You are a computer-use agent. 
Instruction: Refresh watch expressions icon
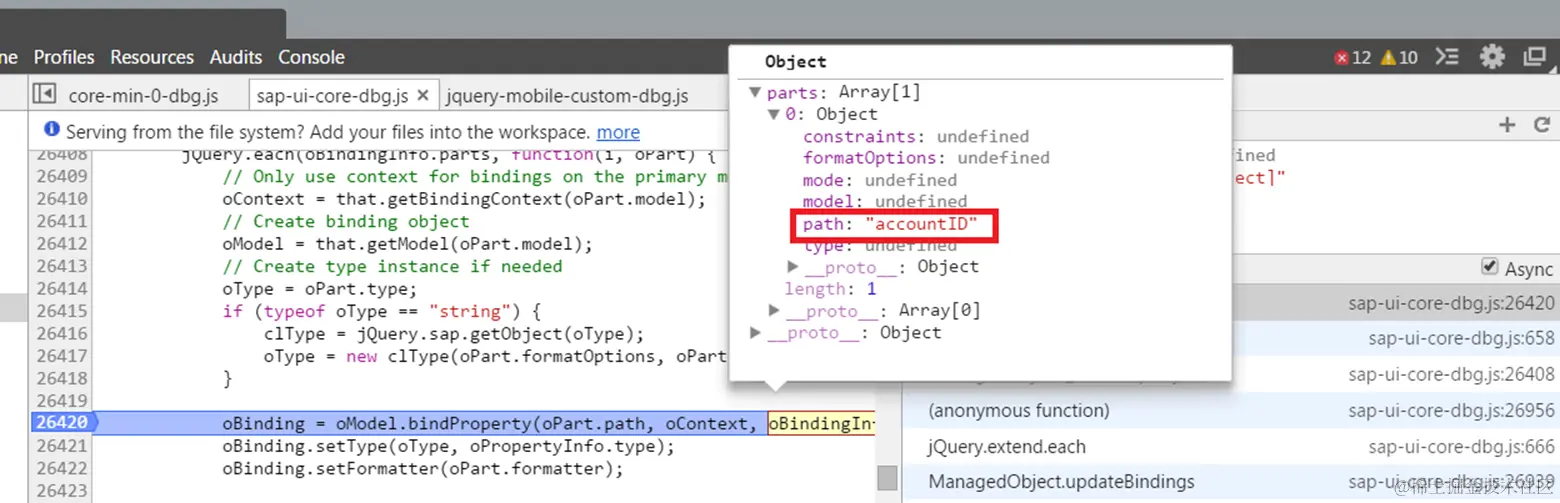coord(1541,125)
